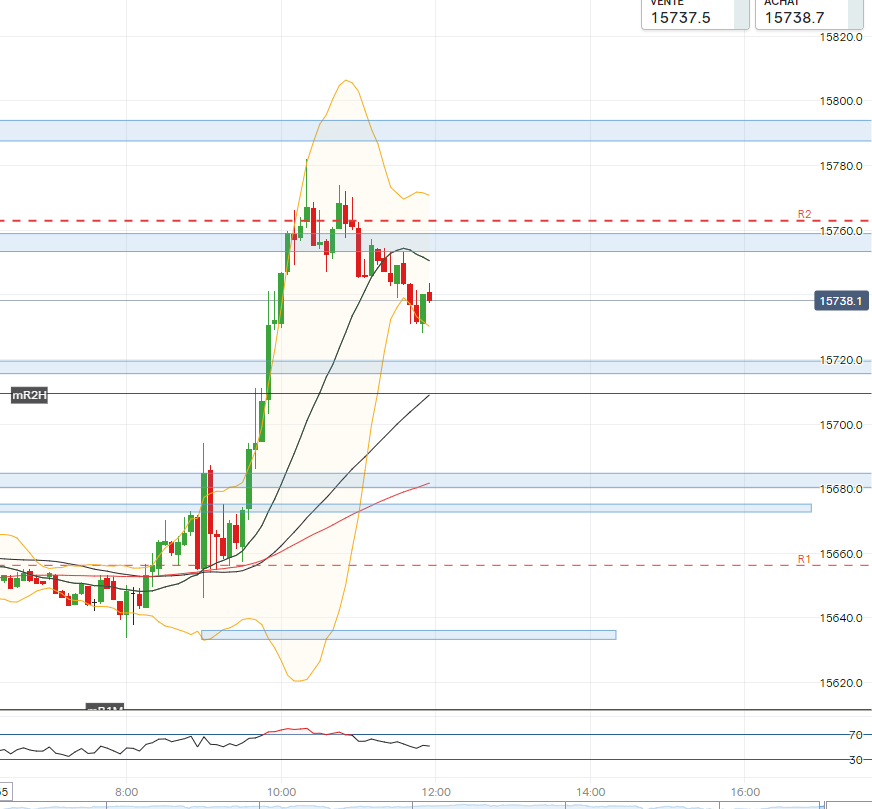Screen dimensions: 872x809
Task: Click the ACHAT 15738.7 buy button
Action: click(x=809, y=13)
